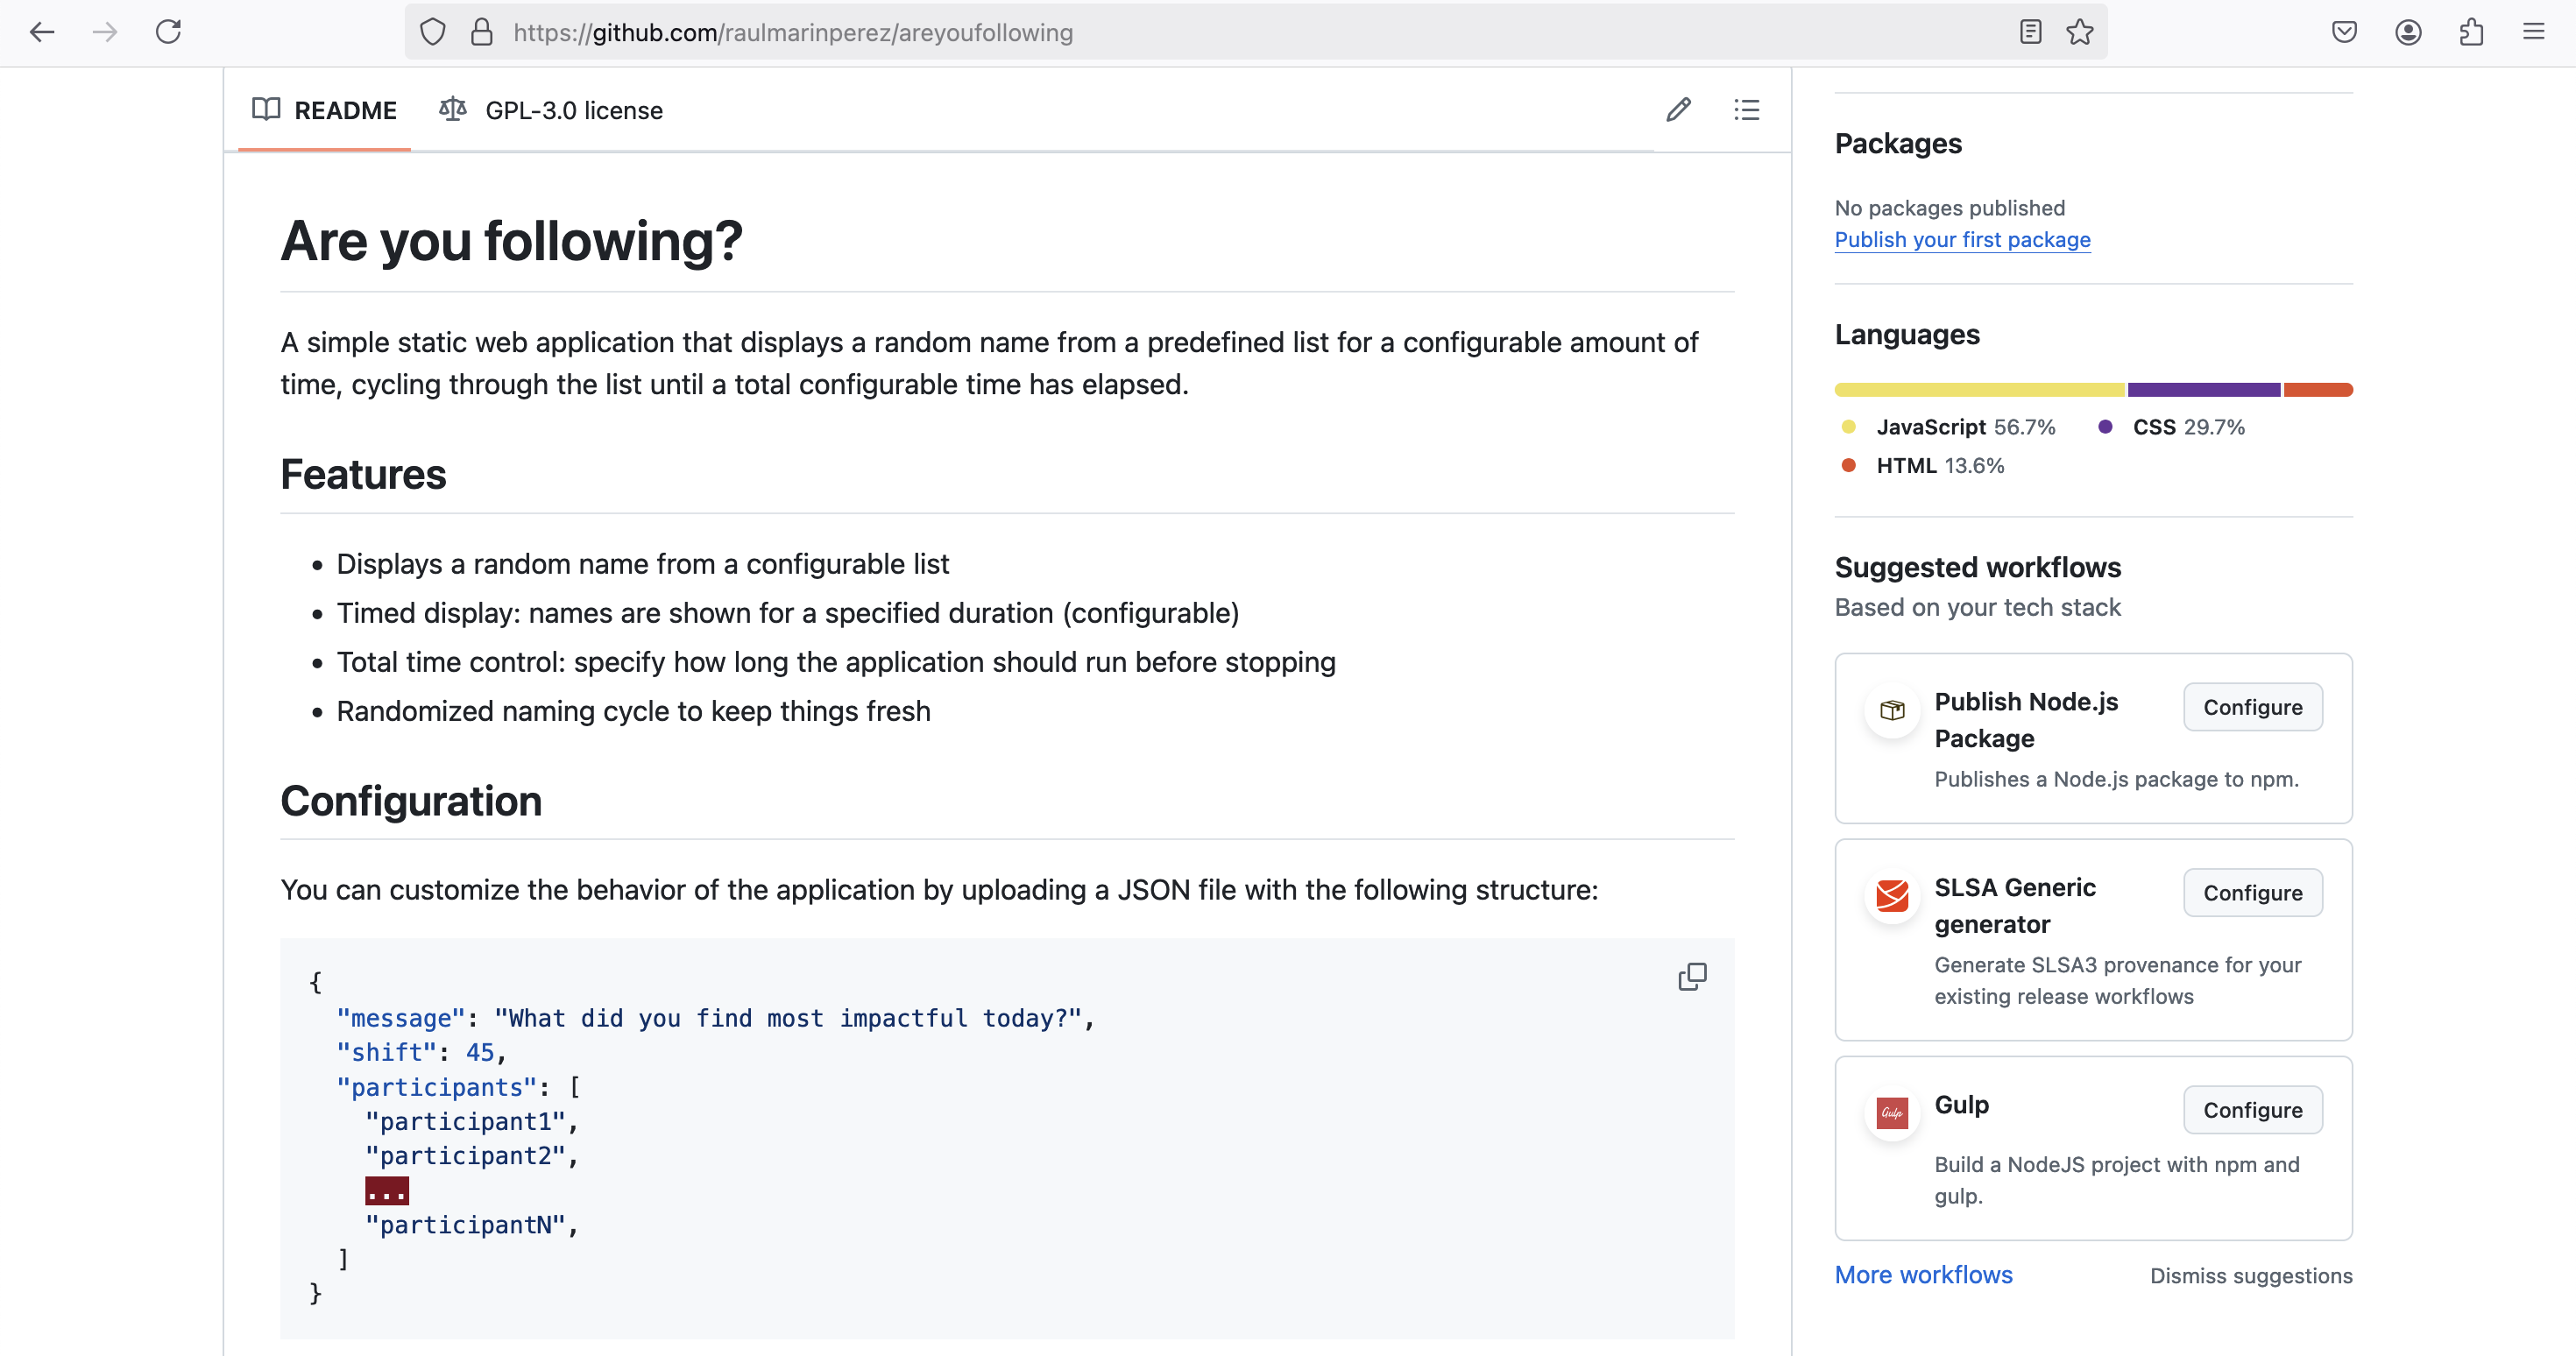Click the site security lock icon
Image resolution: width=2576 pixels, height=1356 pixels.
(x=482, y=32)
